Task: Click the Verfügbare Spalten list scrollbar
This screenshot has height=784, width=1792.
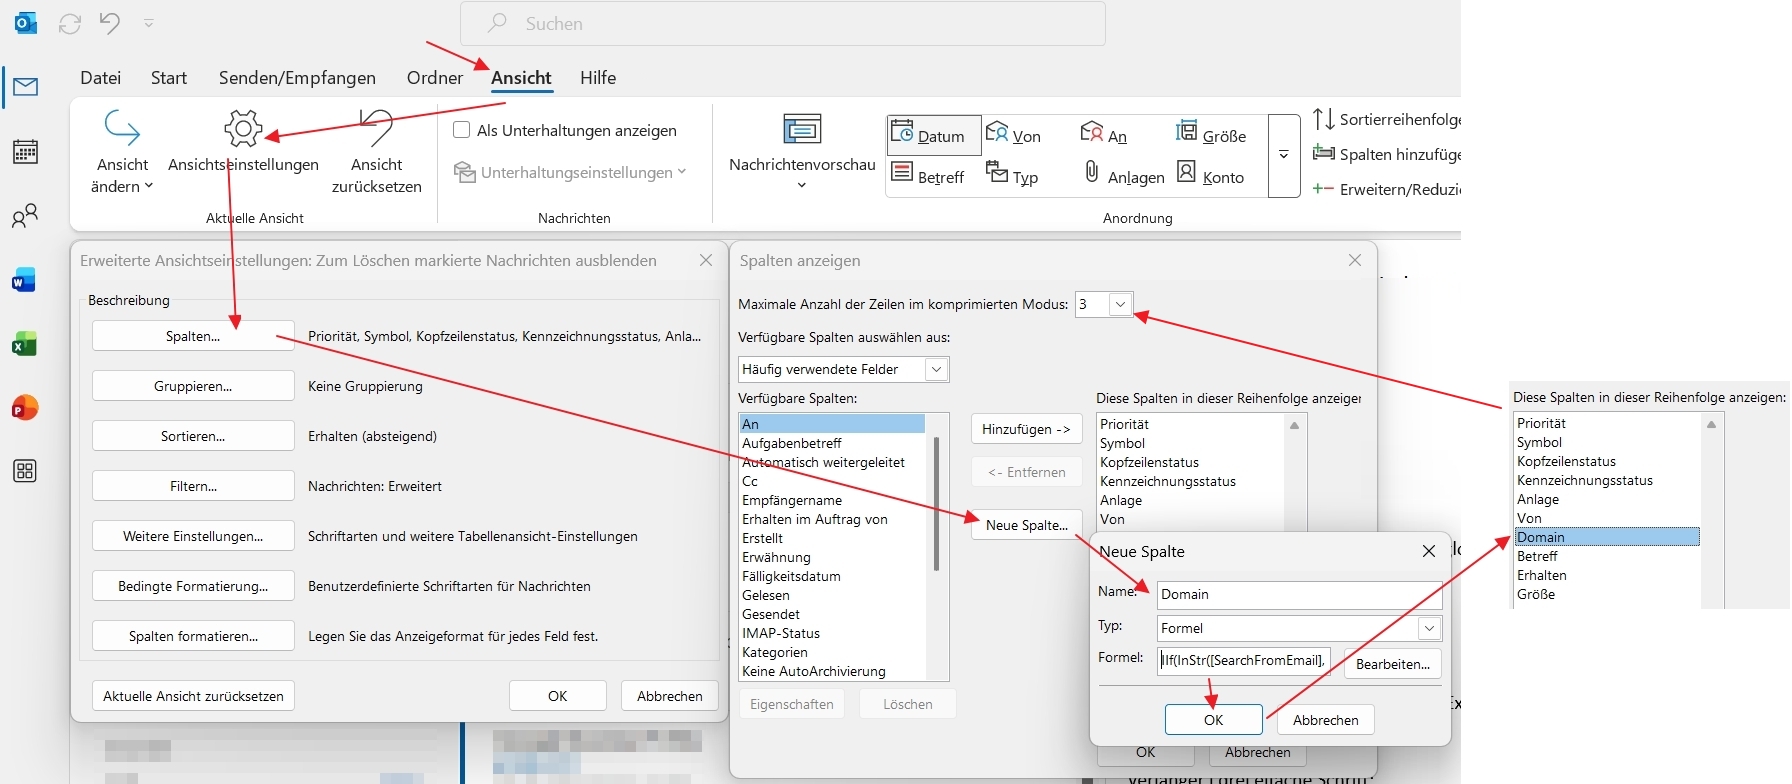Action: [x=936, y=504]
